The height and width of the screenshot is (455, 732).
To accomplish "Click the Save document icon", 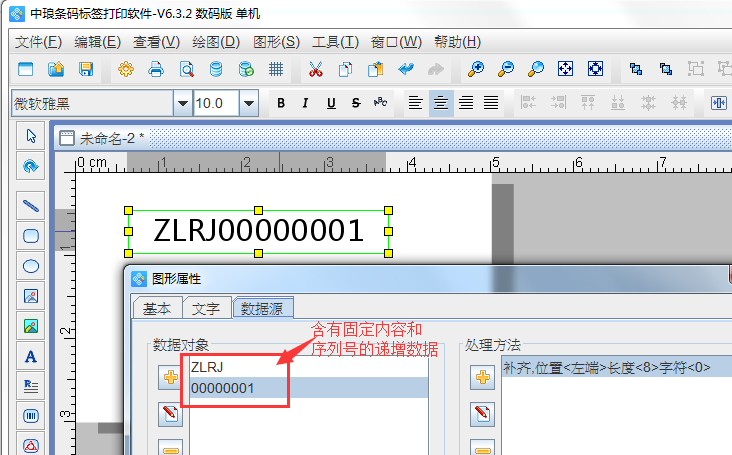I will (x=86, y=69).
